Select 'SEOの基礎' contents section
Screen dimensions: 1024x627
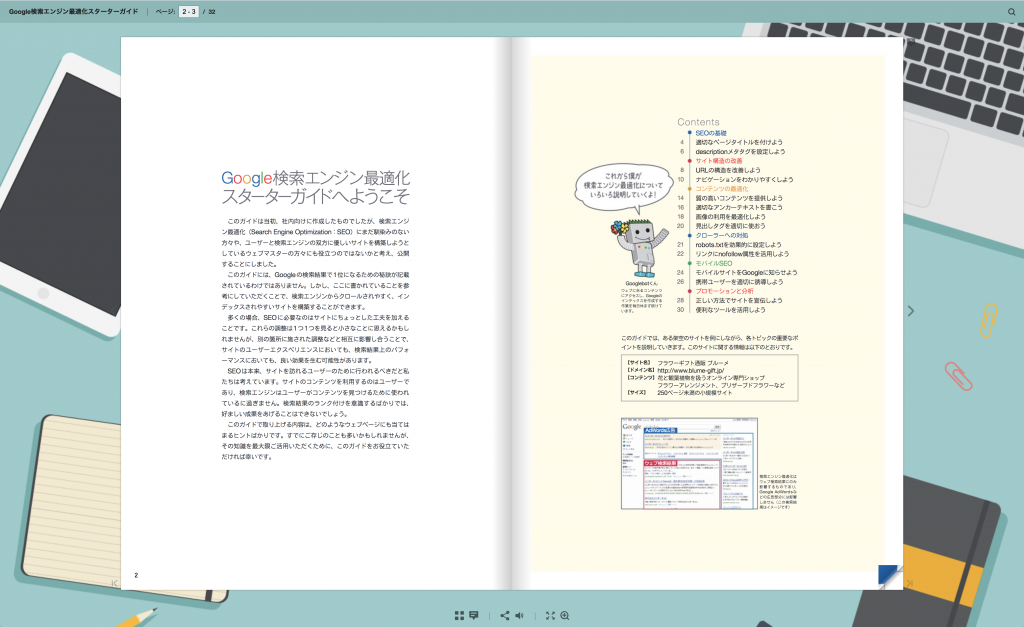point(711,133)
